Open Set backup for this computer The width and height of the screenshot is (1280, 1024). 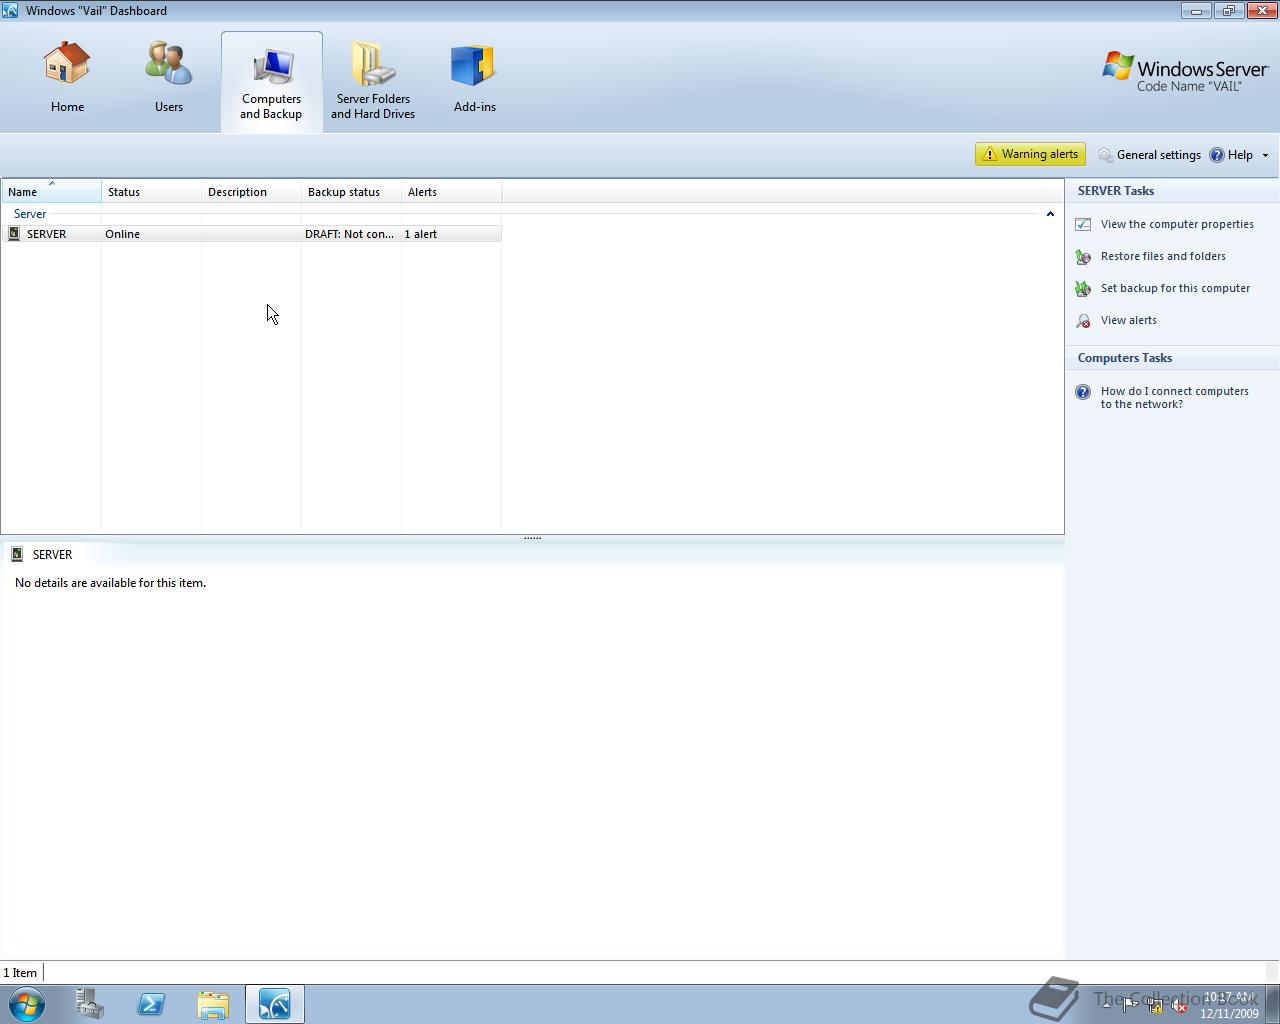pyautogui.click(x=1175, y=288)
